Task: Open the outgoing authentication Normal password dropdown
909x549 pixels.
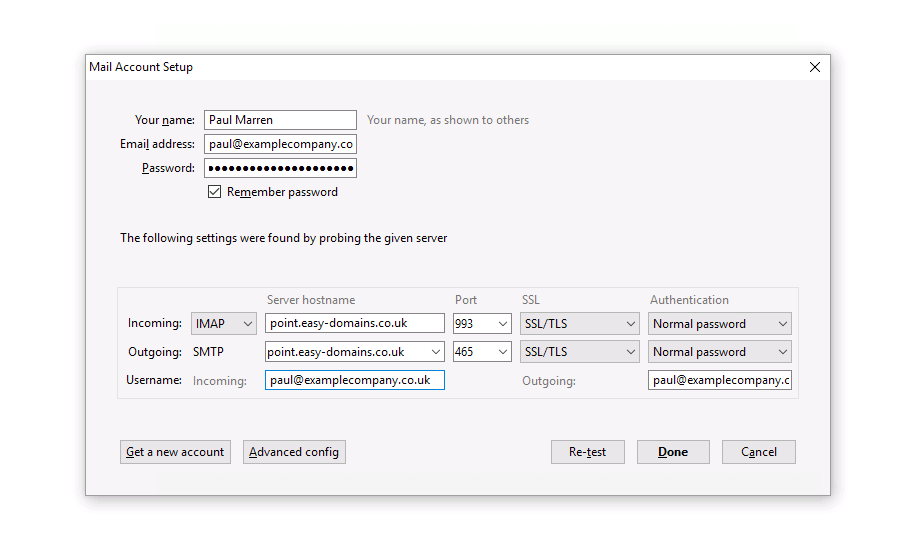Action: click(x=719, y=352)
